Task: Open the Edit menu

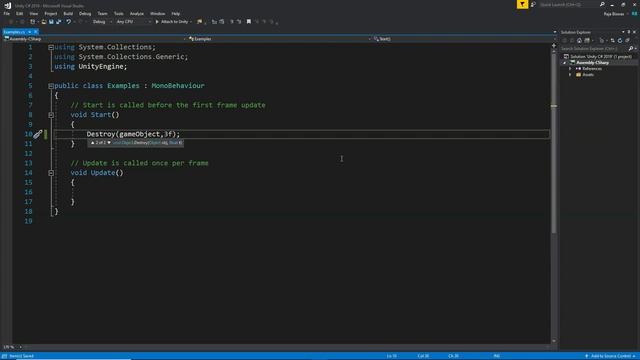Action: click(20, 13)
